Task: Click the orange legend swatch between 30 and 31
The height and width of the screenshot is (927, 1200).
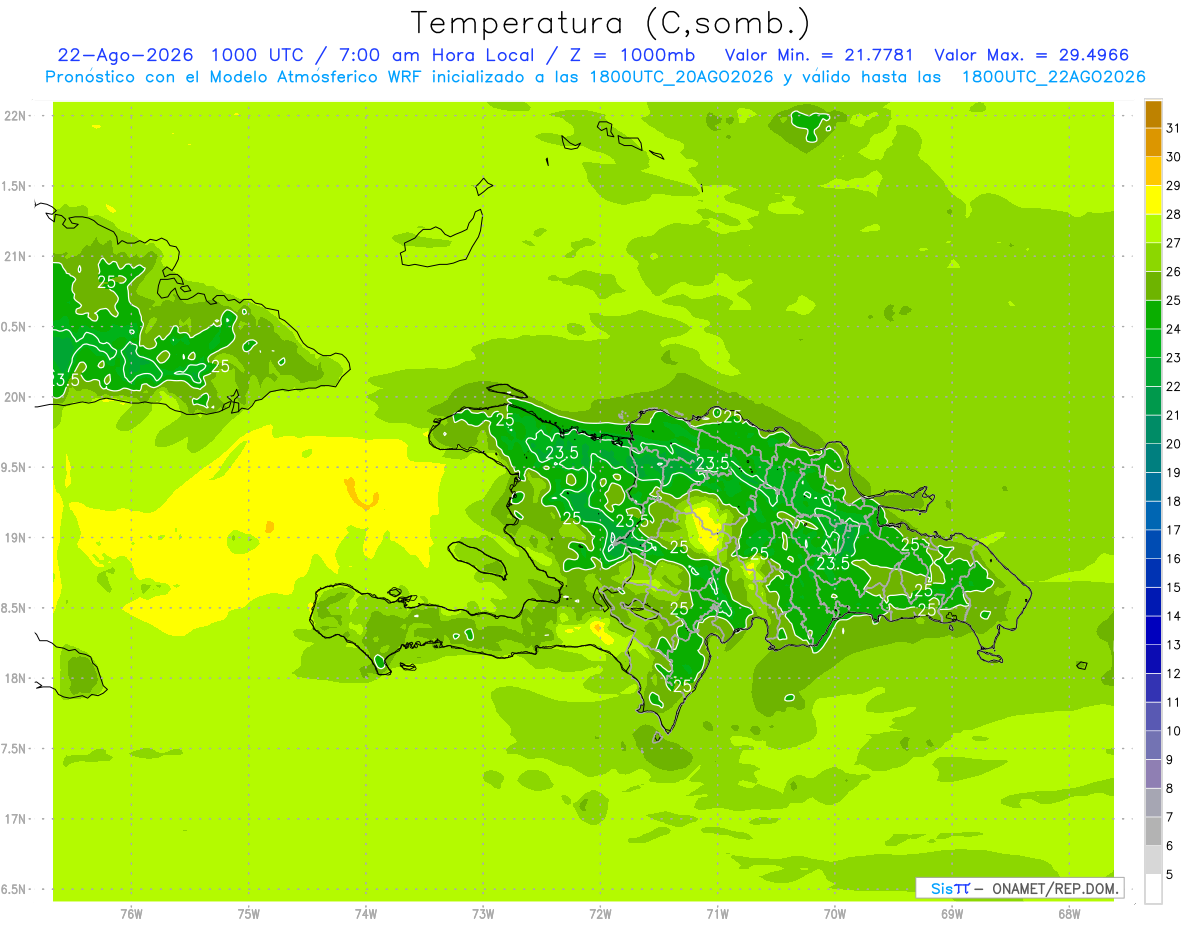Action: pos(1153,143)
